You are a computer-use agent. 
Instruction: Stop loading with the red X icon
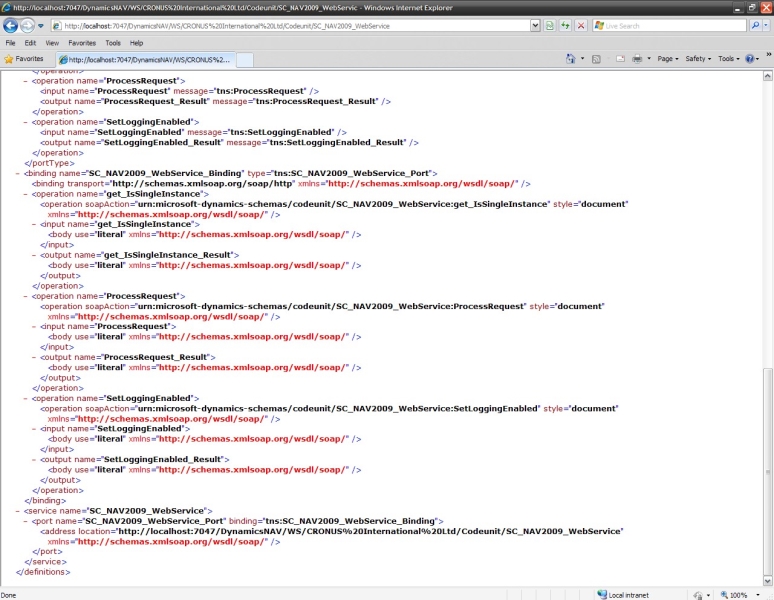pyautogui.click(x=581, y=26)
